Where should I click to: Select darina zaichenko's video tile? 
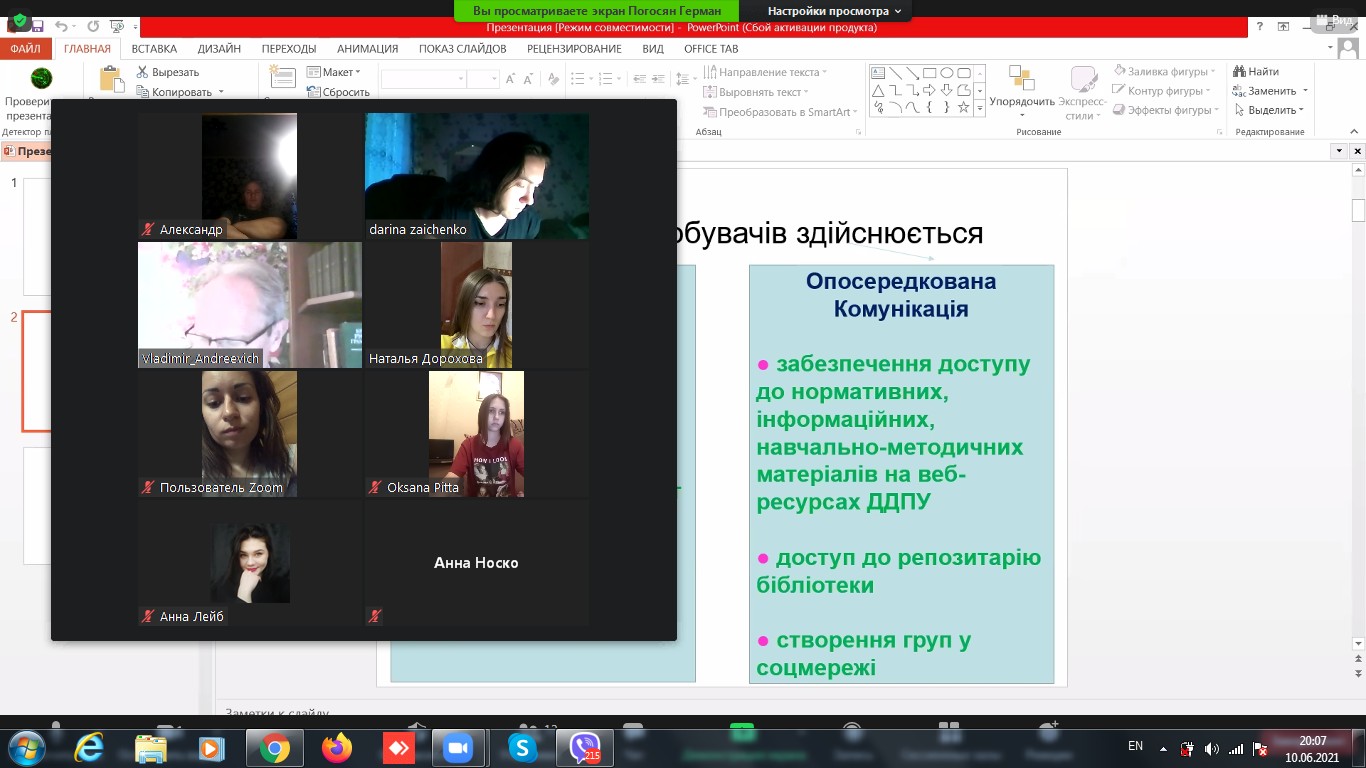477,176
